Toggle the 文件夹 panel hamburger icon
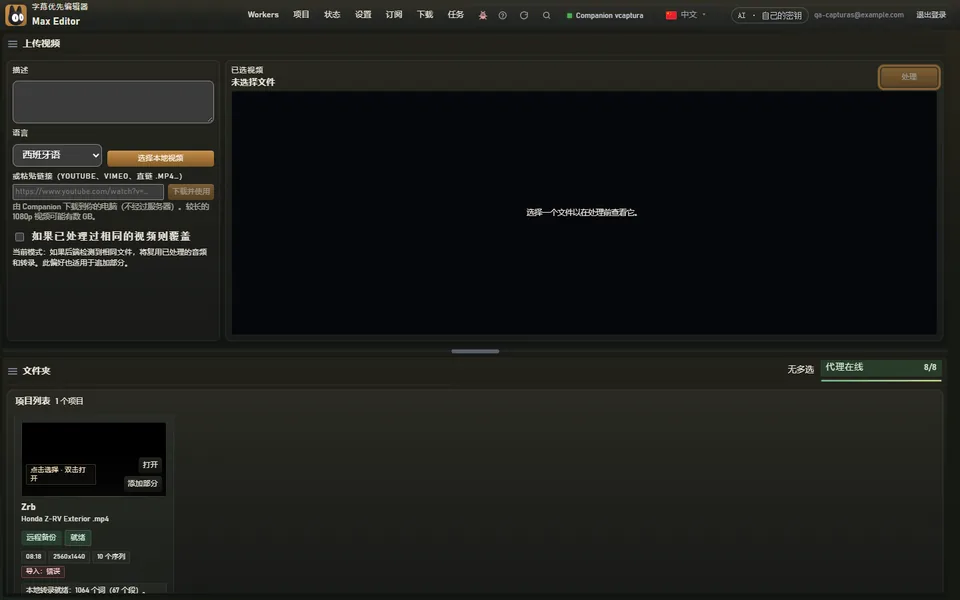Screen dimensions: 960x600 (12, 371)
